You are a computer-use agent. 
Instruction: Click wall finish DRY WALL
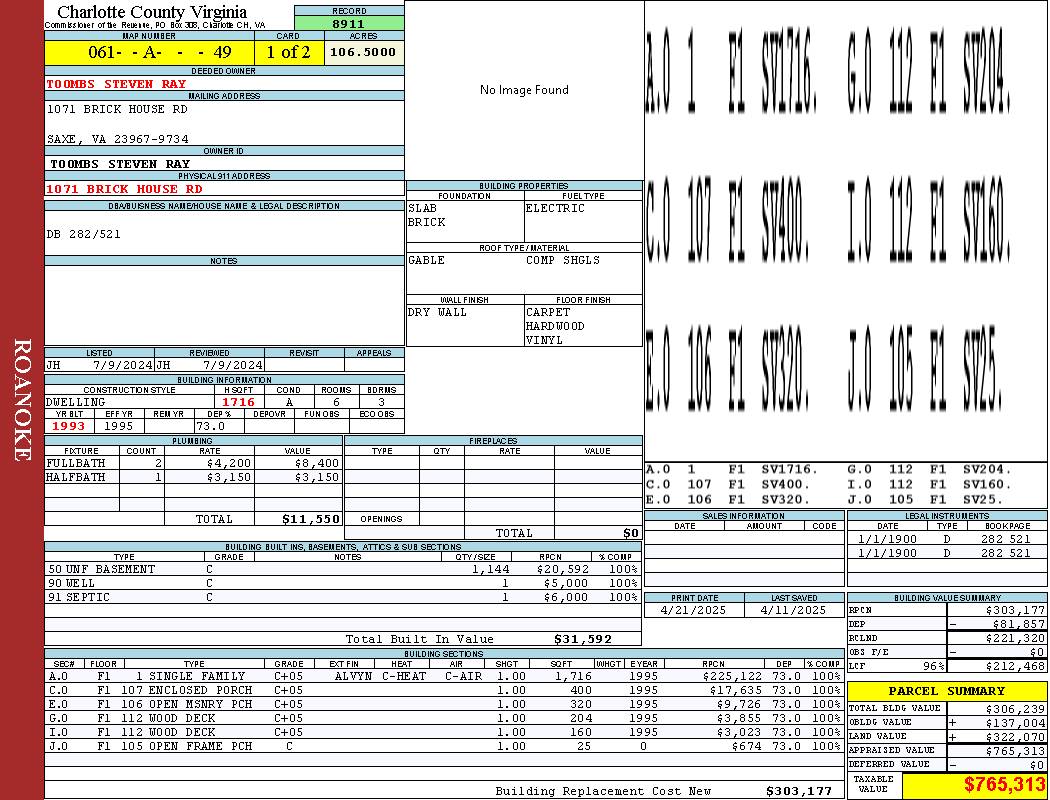click(x=437, y=313)
